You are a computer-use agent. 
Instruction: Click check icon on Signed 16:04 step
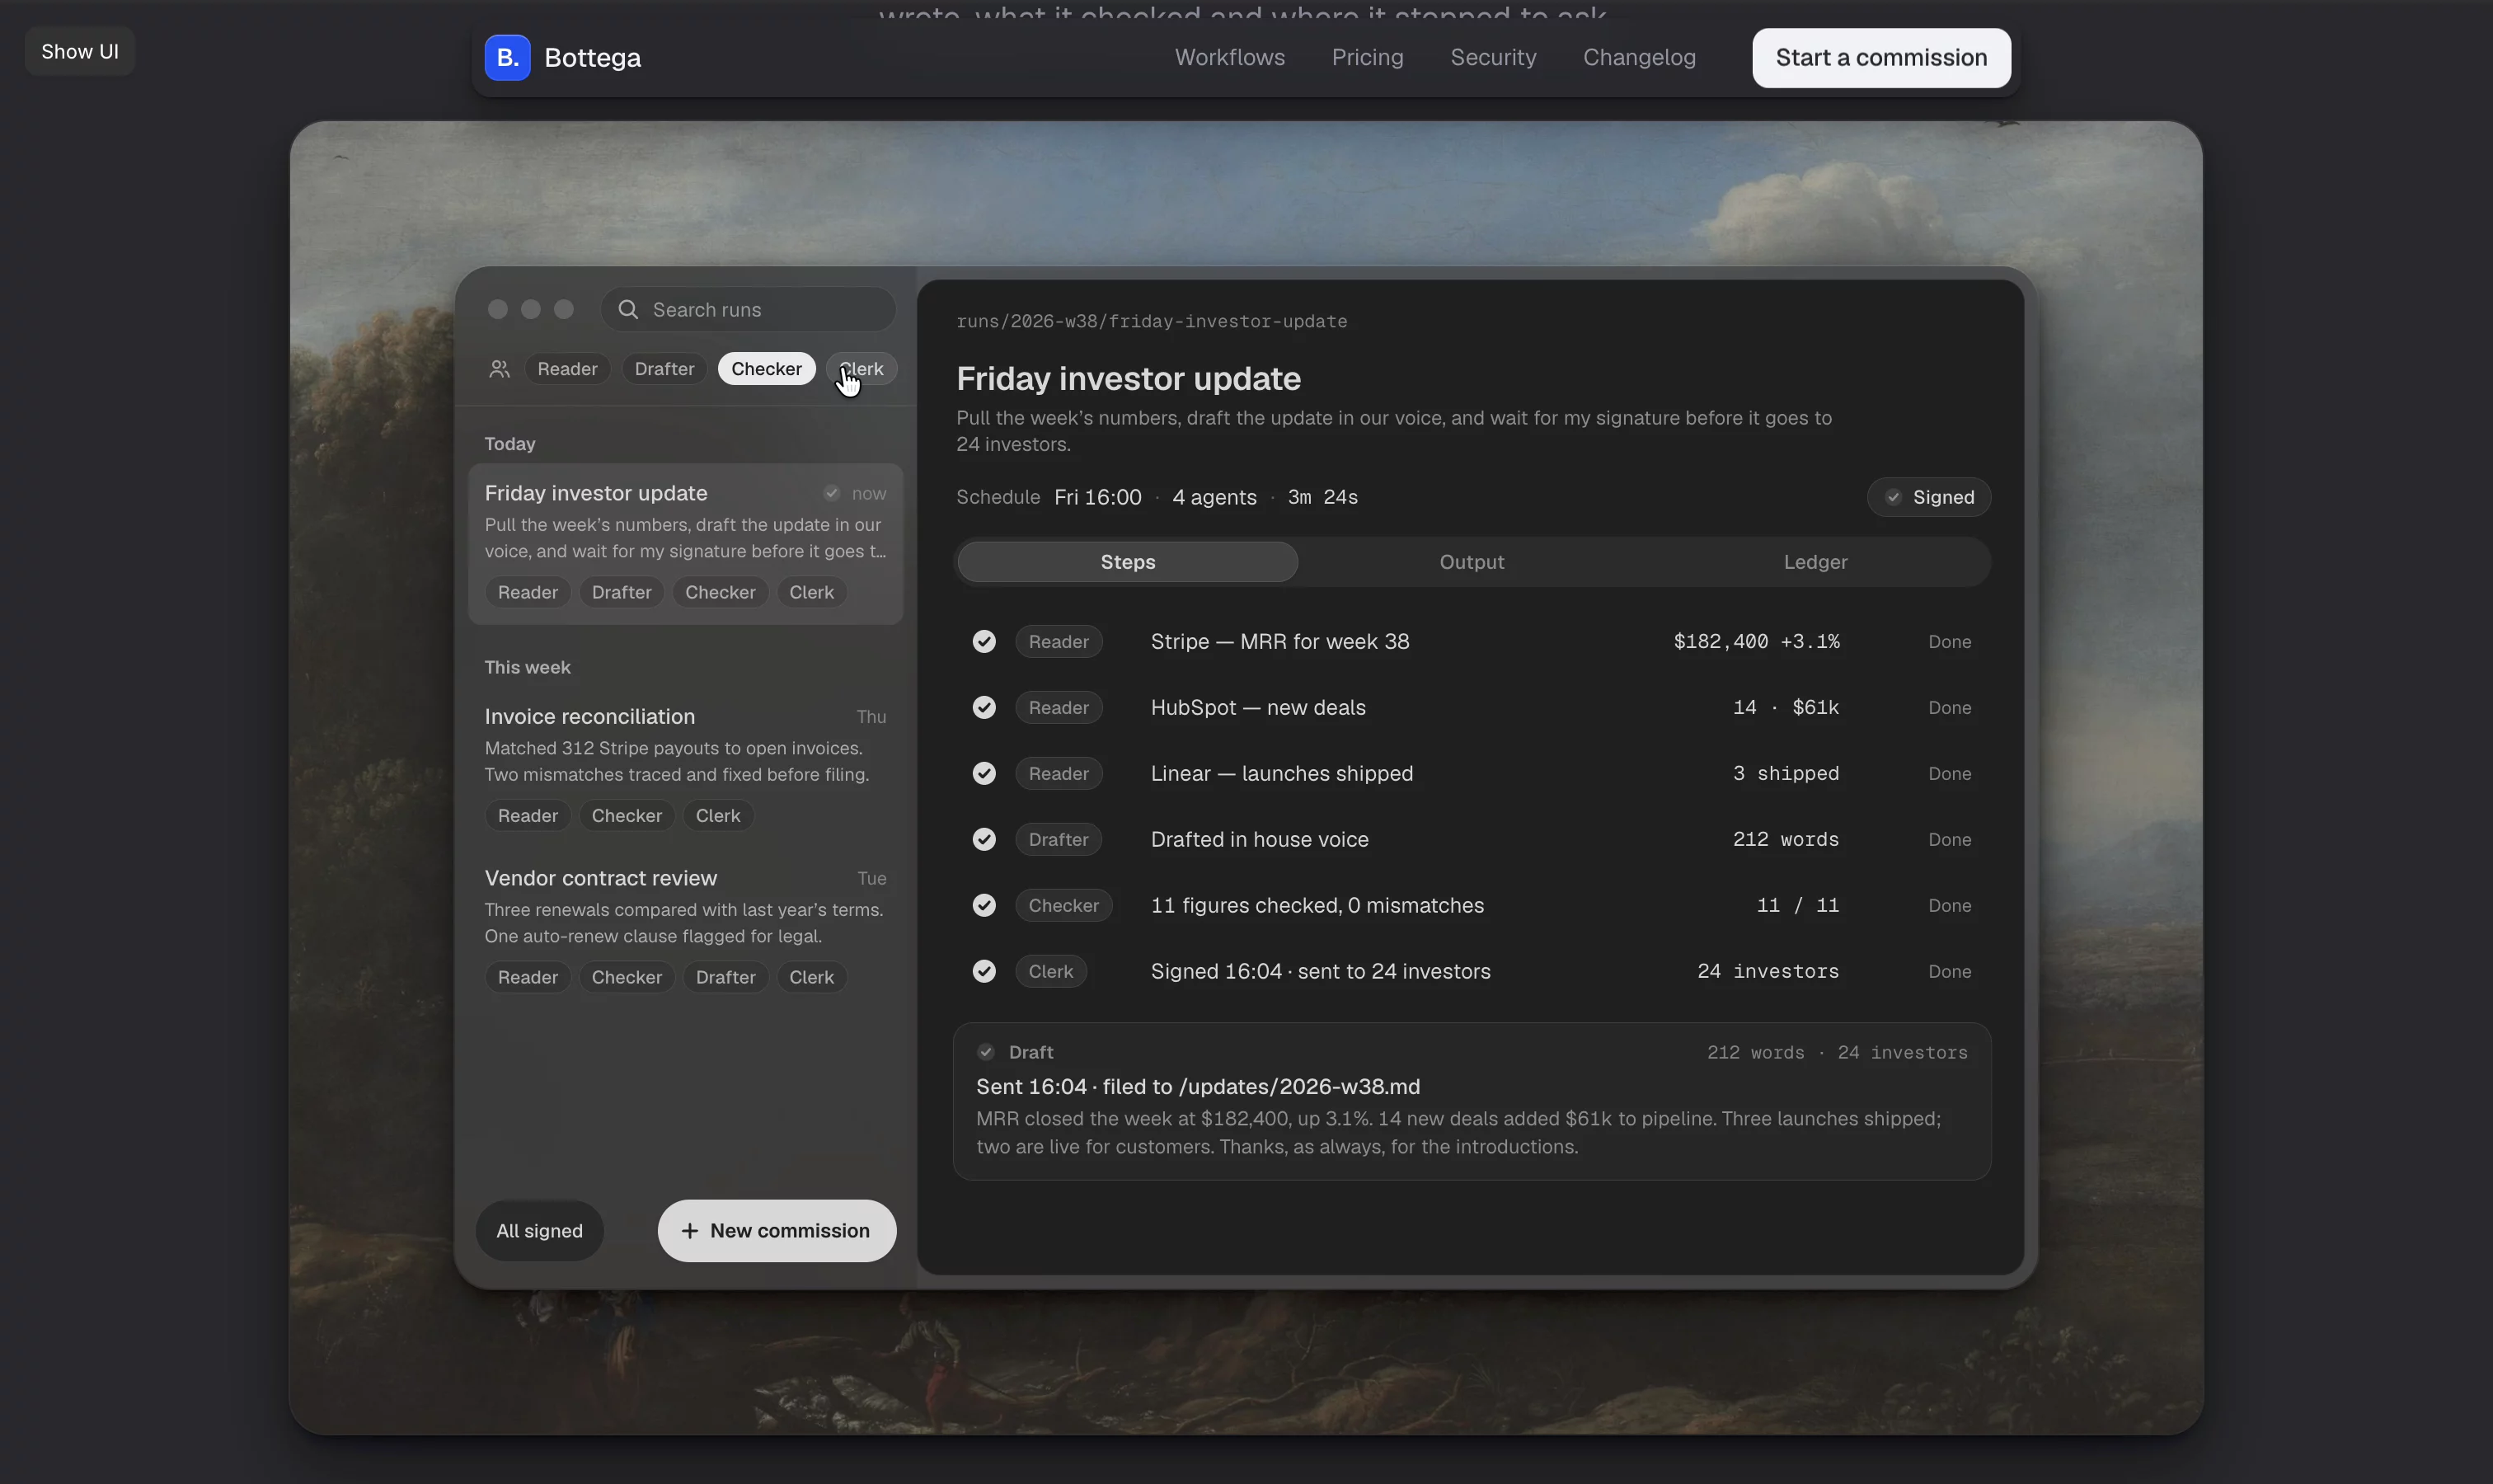pos(984,971)
